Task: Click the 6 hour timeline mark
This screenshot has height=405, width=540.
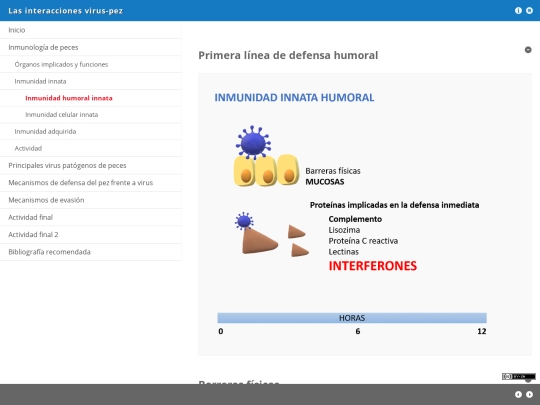Action: (x=358, y=331)
